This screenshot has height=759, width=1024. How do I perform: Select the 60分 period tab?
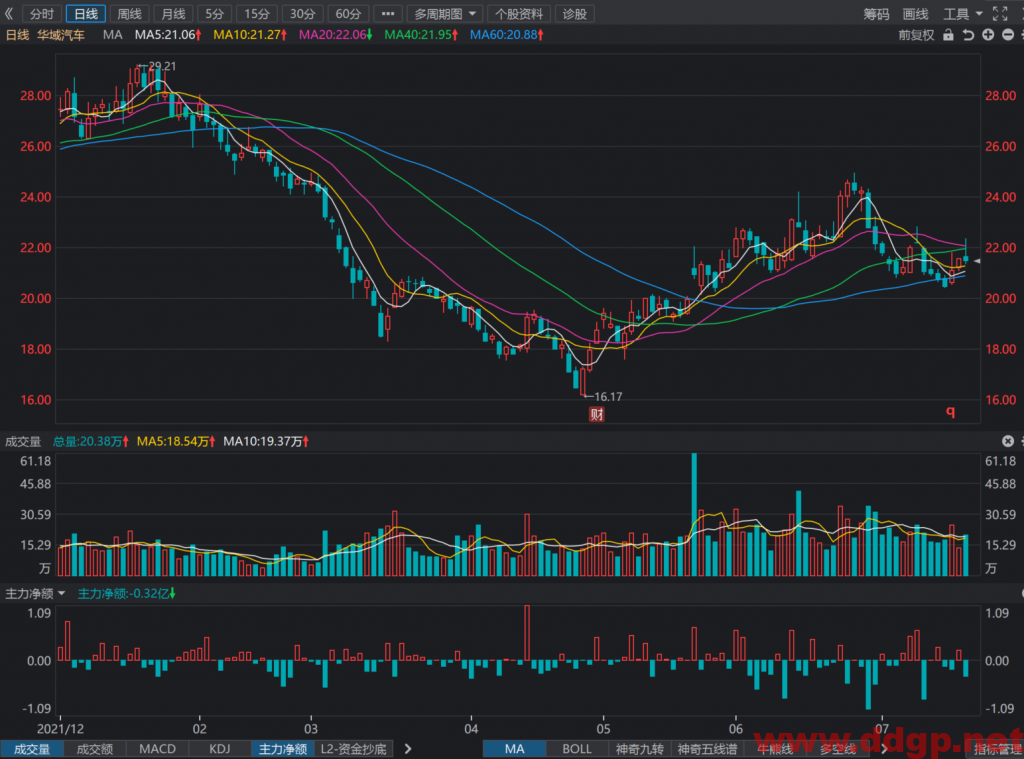coord(348,14)
